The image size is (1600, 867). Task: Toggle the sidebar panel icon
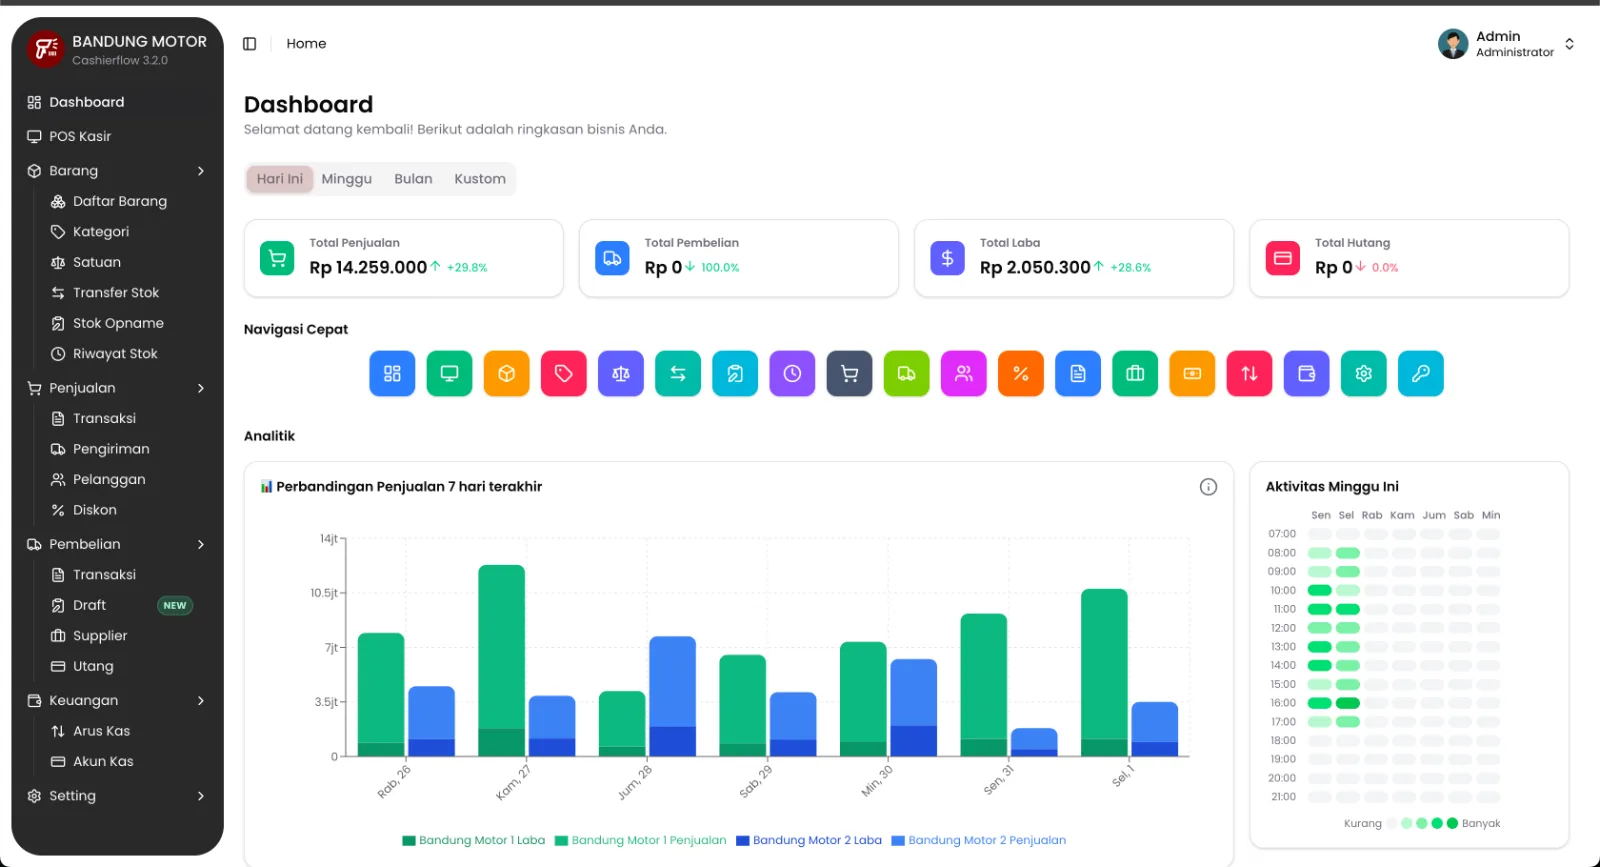pyautogui.click(x=250, y=44)
